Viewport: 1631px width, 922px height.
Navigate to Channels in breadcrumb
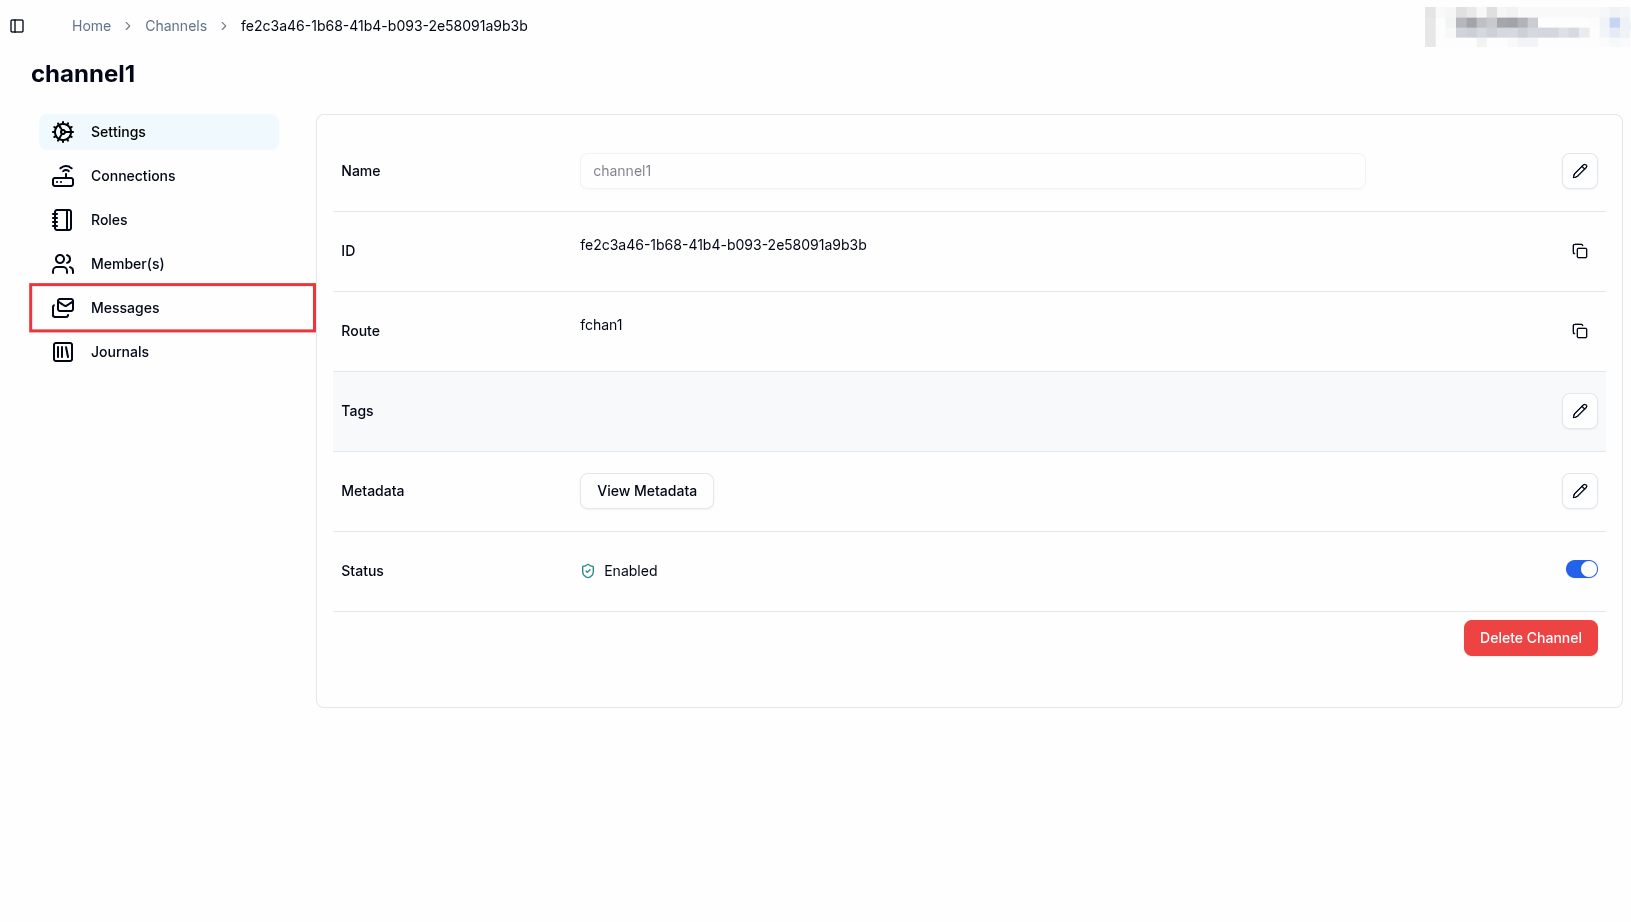pos(176,26)
